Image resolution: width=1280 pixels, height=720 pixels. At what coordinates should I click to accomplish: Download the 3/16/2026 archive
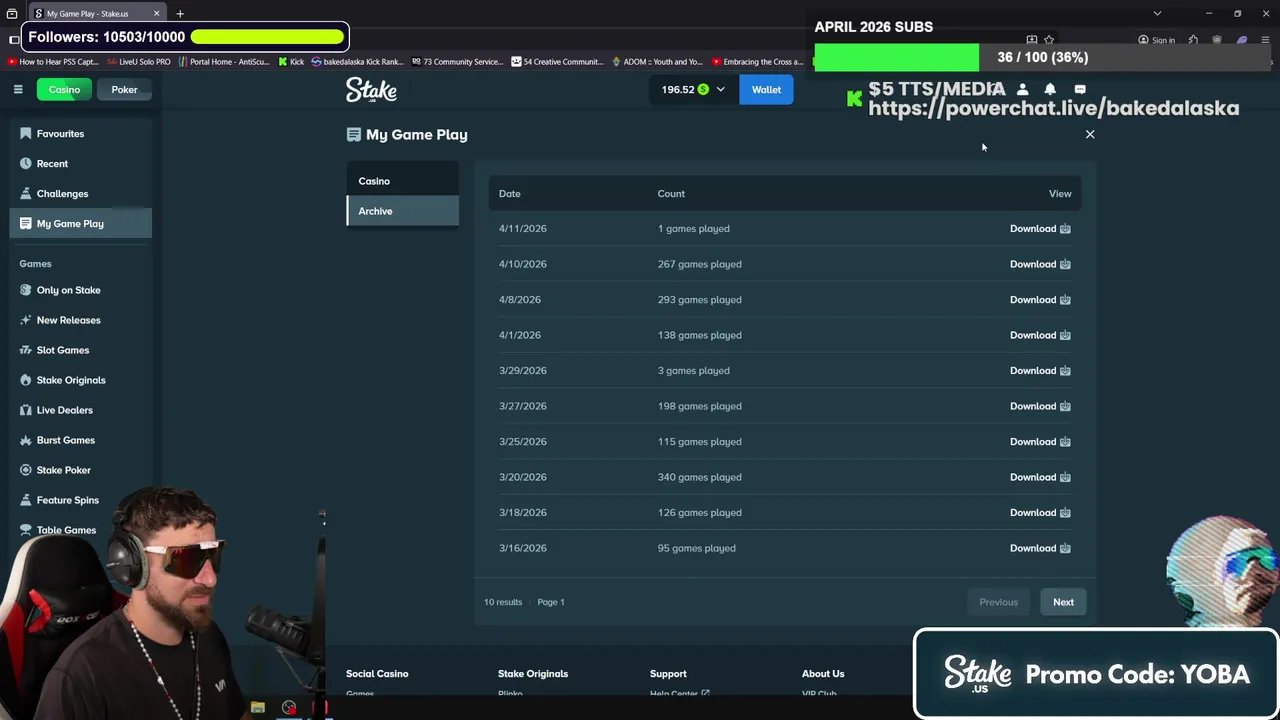pos(1040,548)
